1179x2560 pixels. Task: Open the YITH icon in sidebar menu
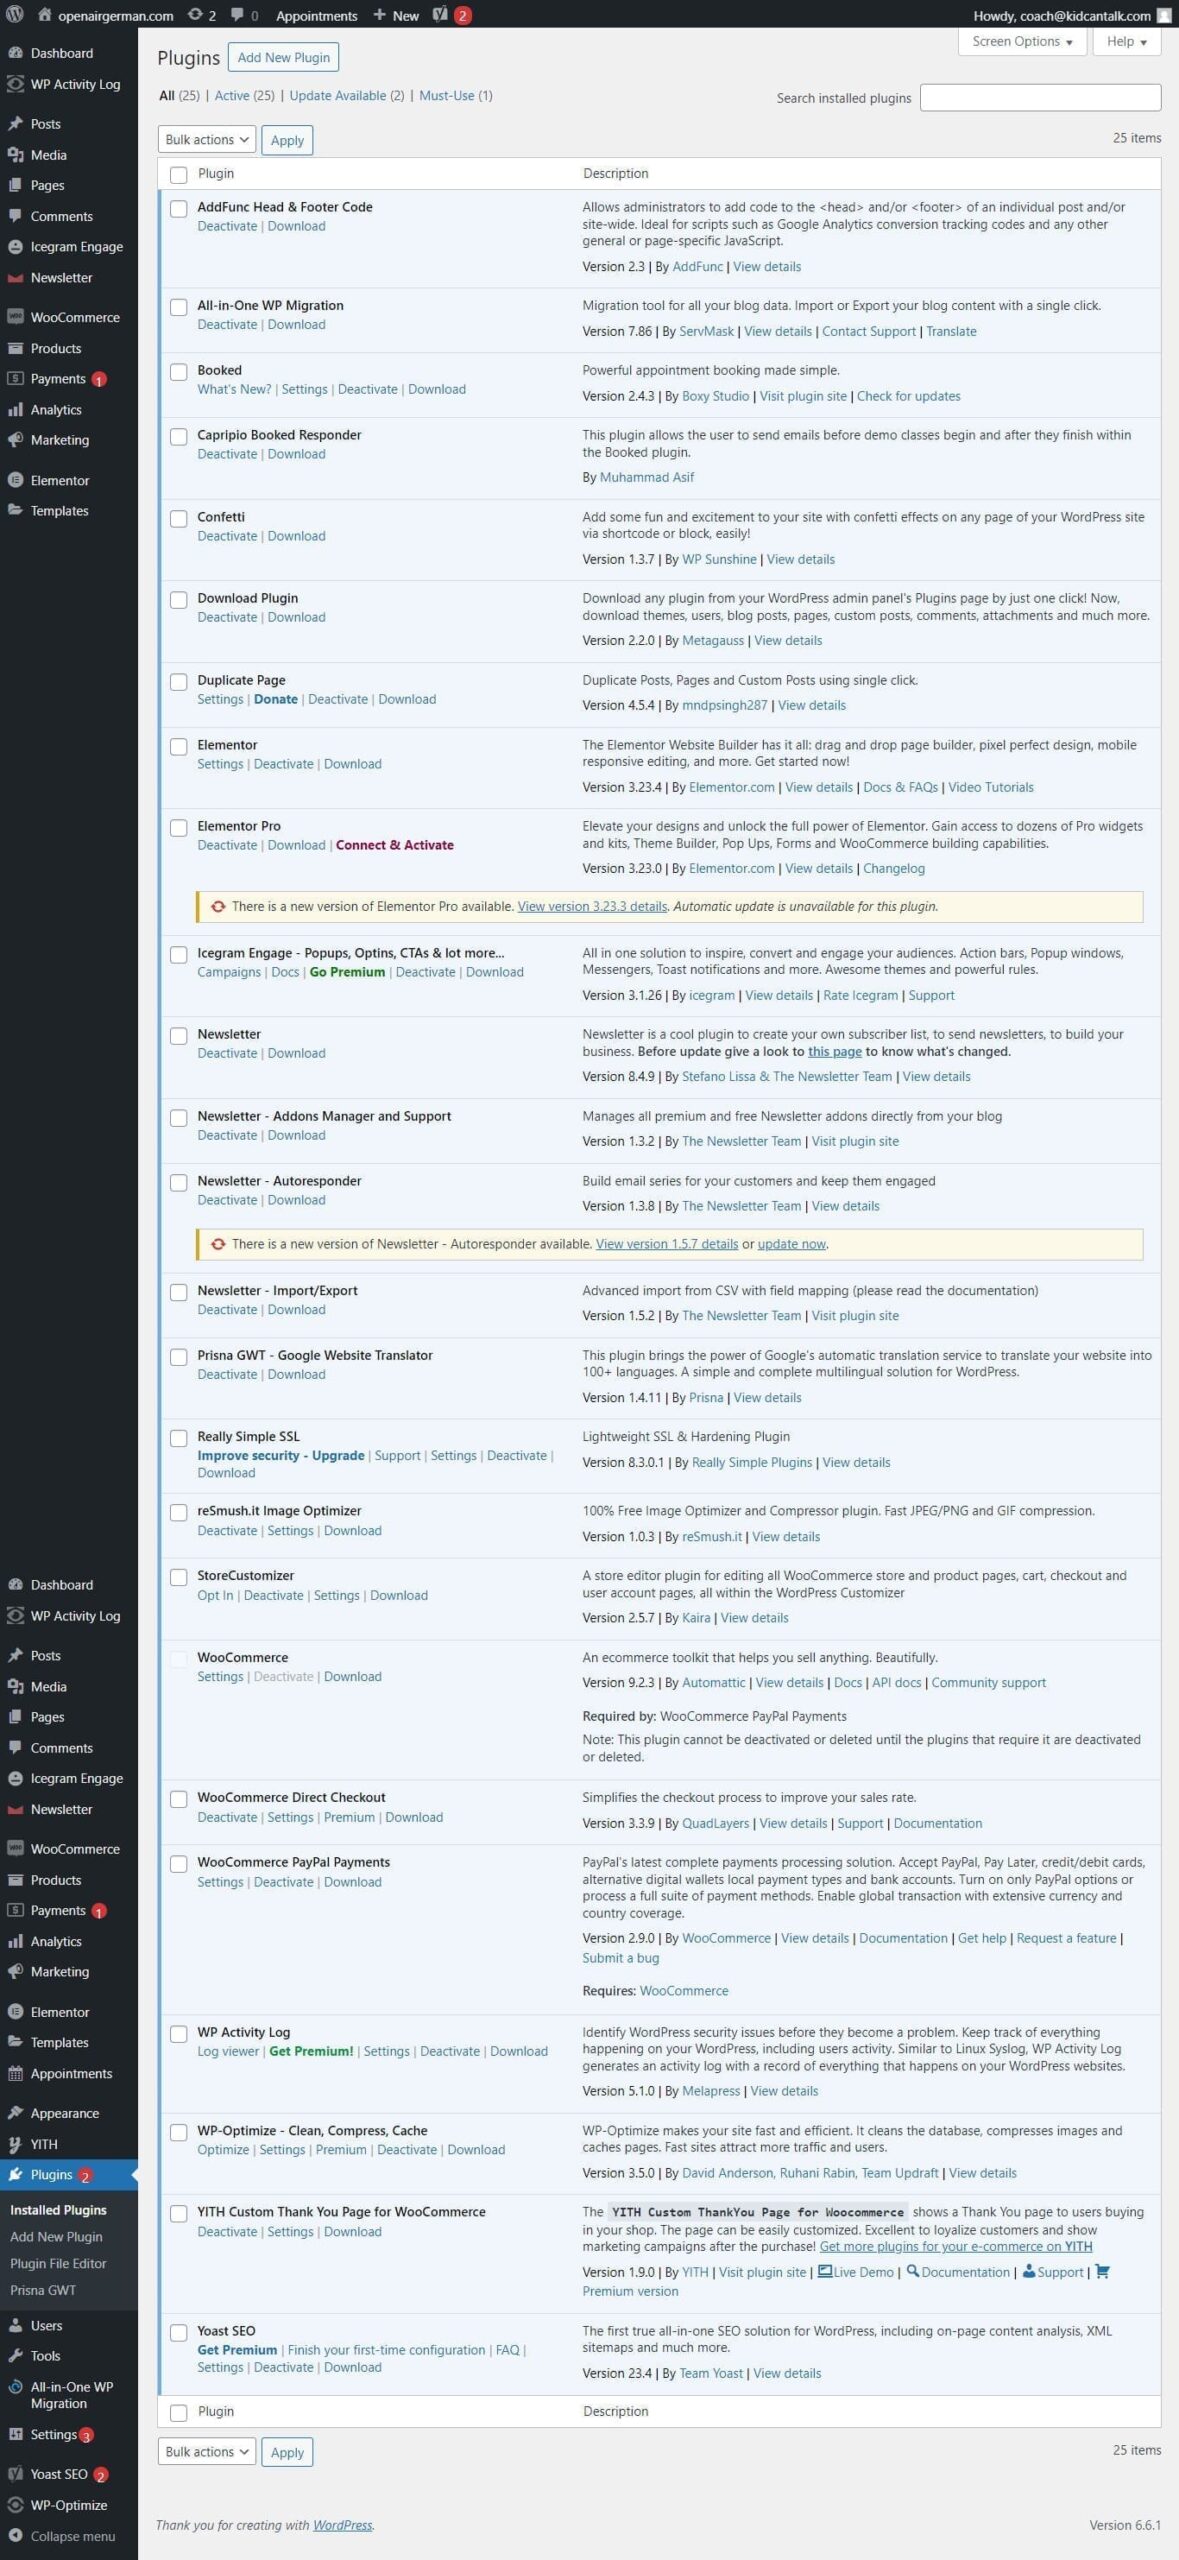coord(15,2144)
